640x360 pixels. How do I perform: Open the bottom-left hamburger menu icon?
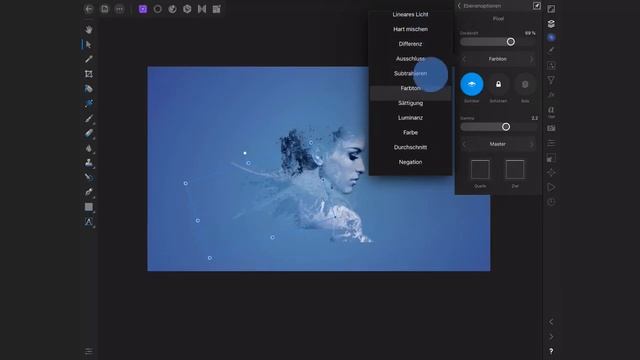(89, 351)
